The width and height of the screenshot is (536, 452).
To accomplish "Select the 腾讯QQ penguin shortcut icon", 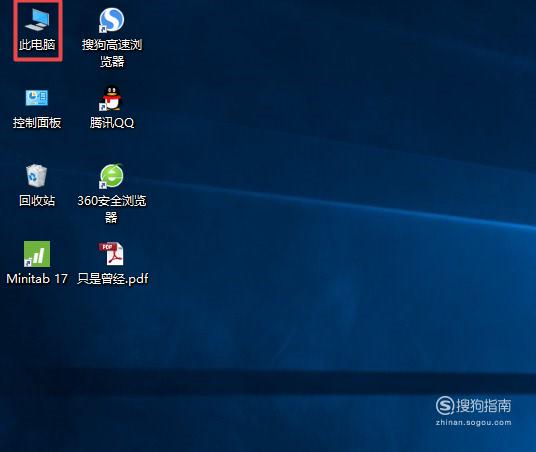I will click(x=111, y=98).
